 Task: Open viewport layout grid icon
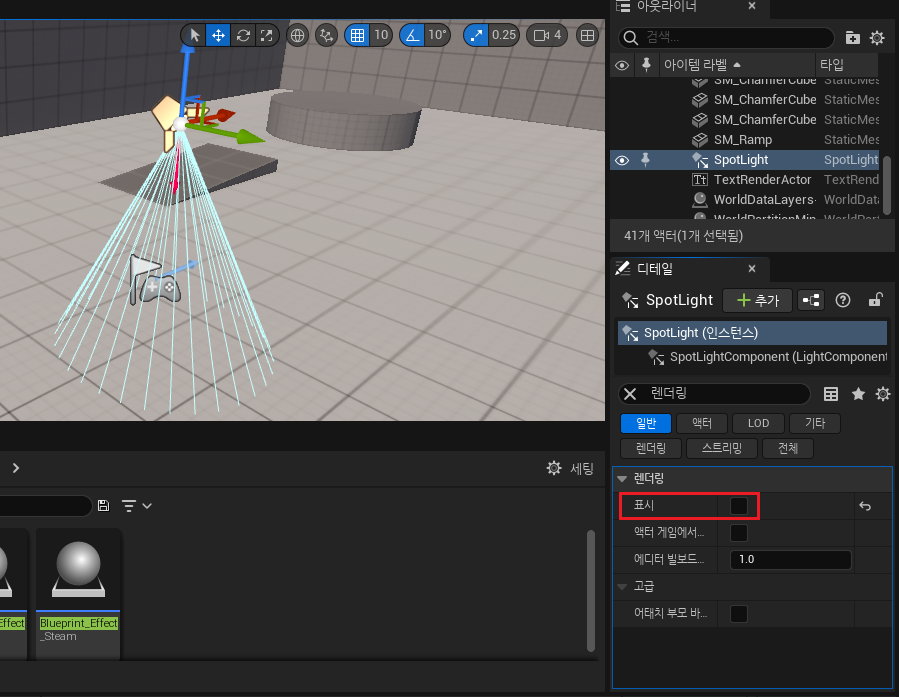pyautogui.click(x=587, y=36)
